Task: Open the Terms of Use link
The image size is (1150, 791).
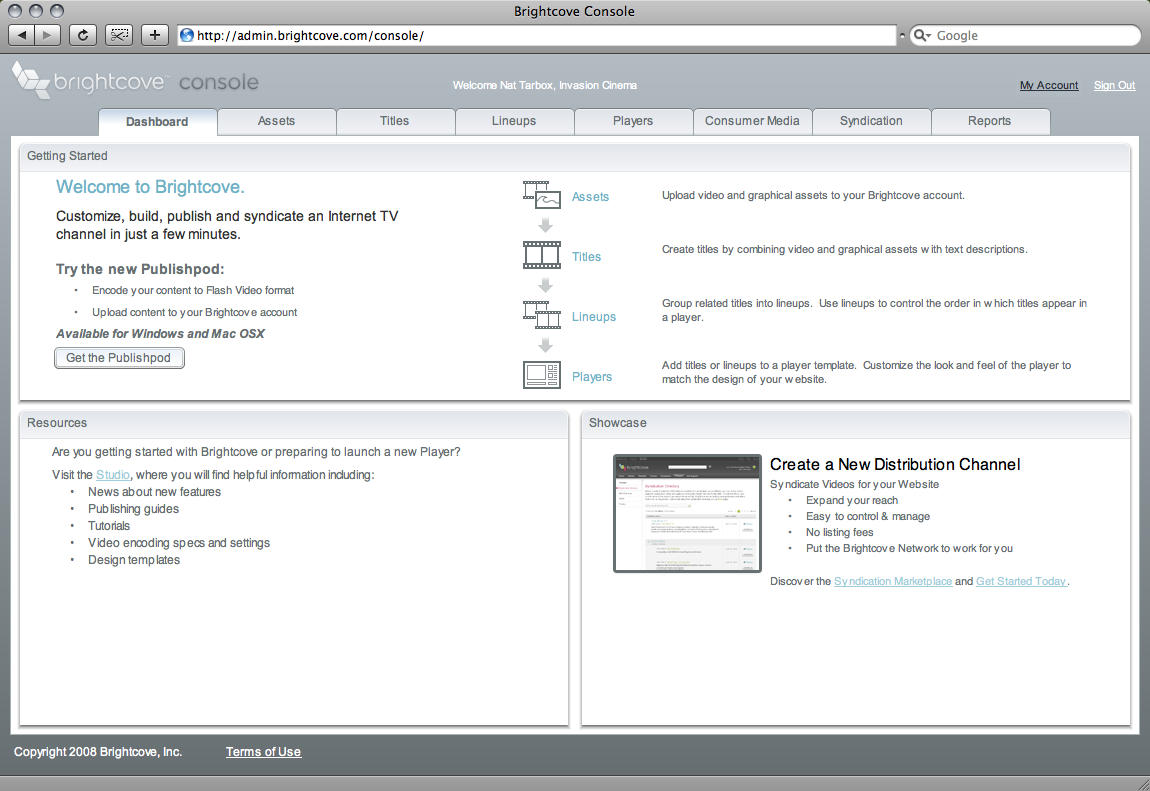Action: click(263, 752)
